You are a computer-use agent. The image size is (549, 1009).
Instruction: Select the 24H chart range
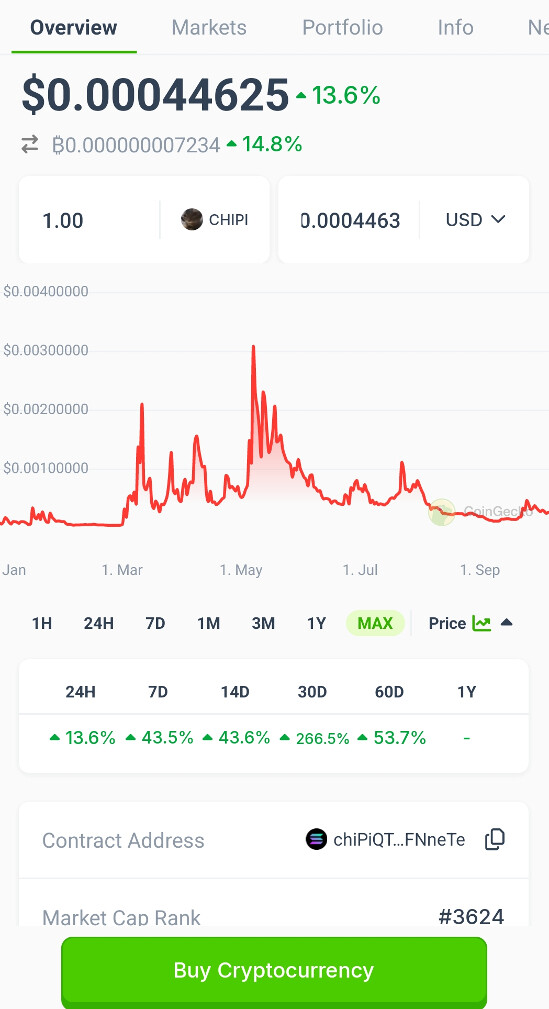tap(98, 623)
